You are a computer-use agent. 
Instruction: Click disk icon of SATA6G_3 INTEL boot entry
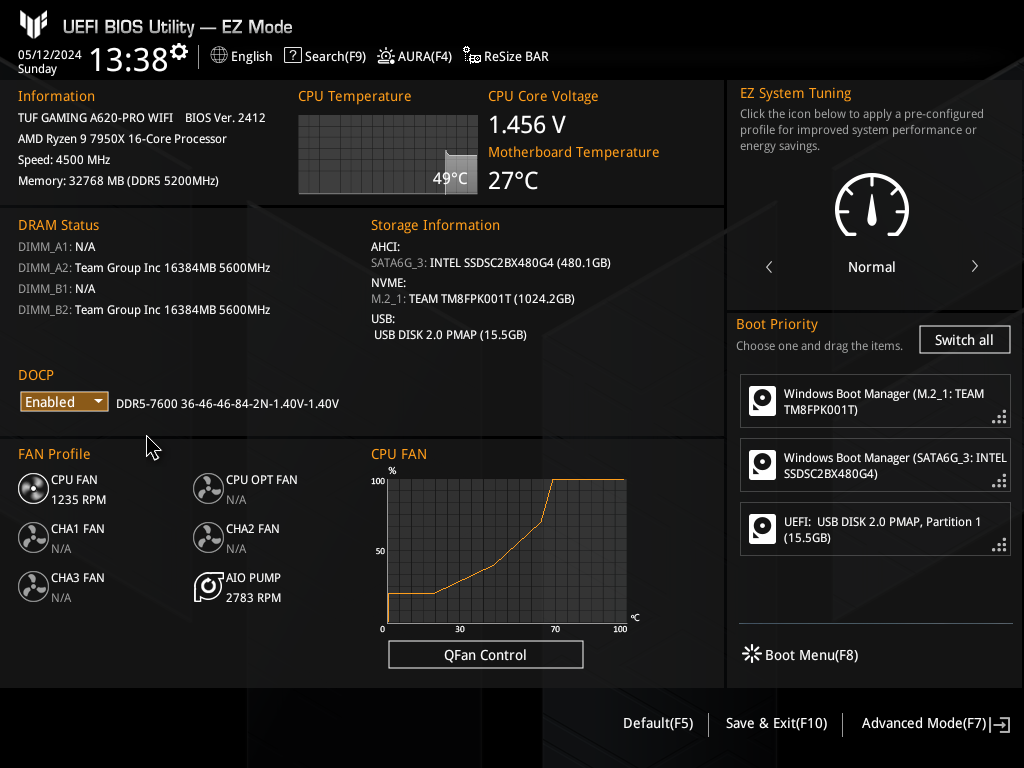(x=762, y=465)
